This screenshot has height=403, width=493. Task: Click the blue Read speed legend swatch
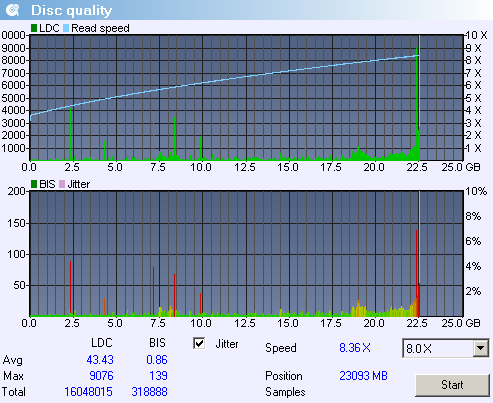coord(66,28)
